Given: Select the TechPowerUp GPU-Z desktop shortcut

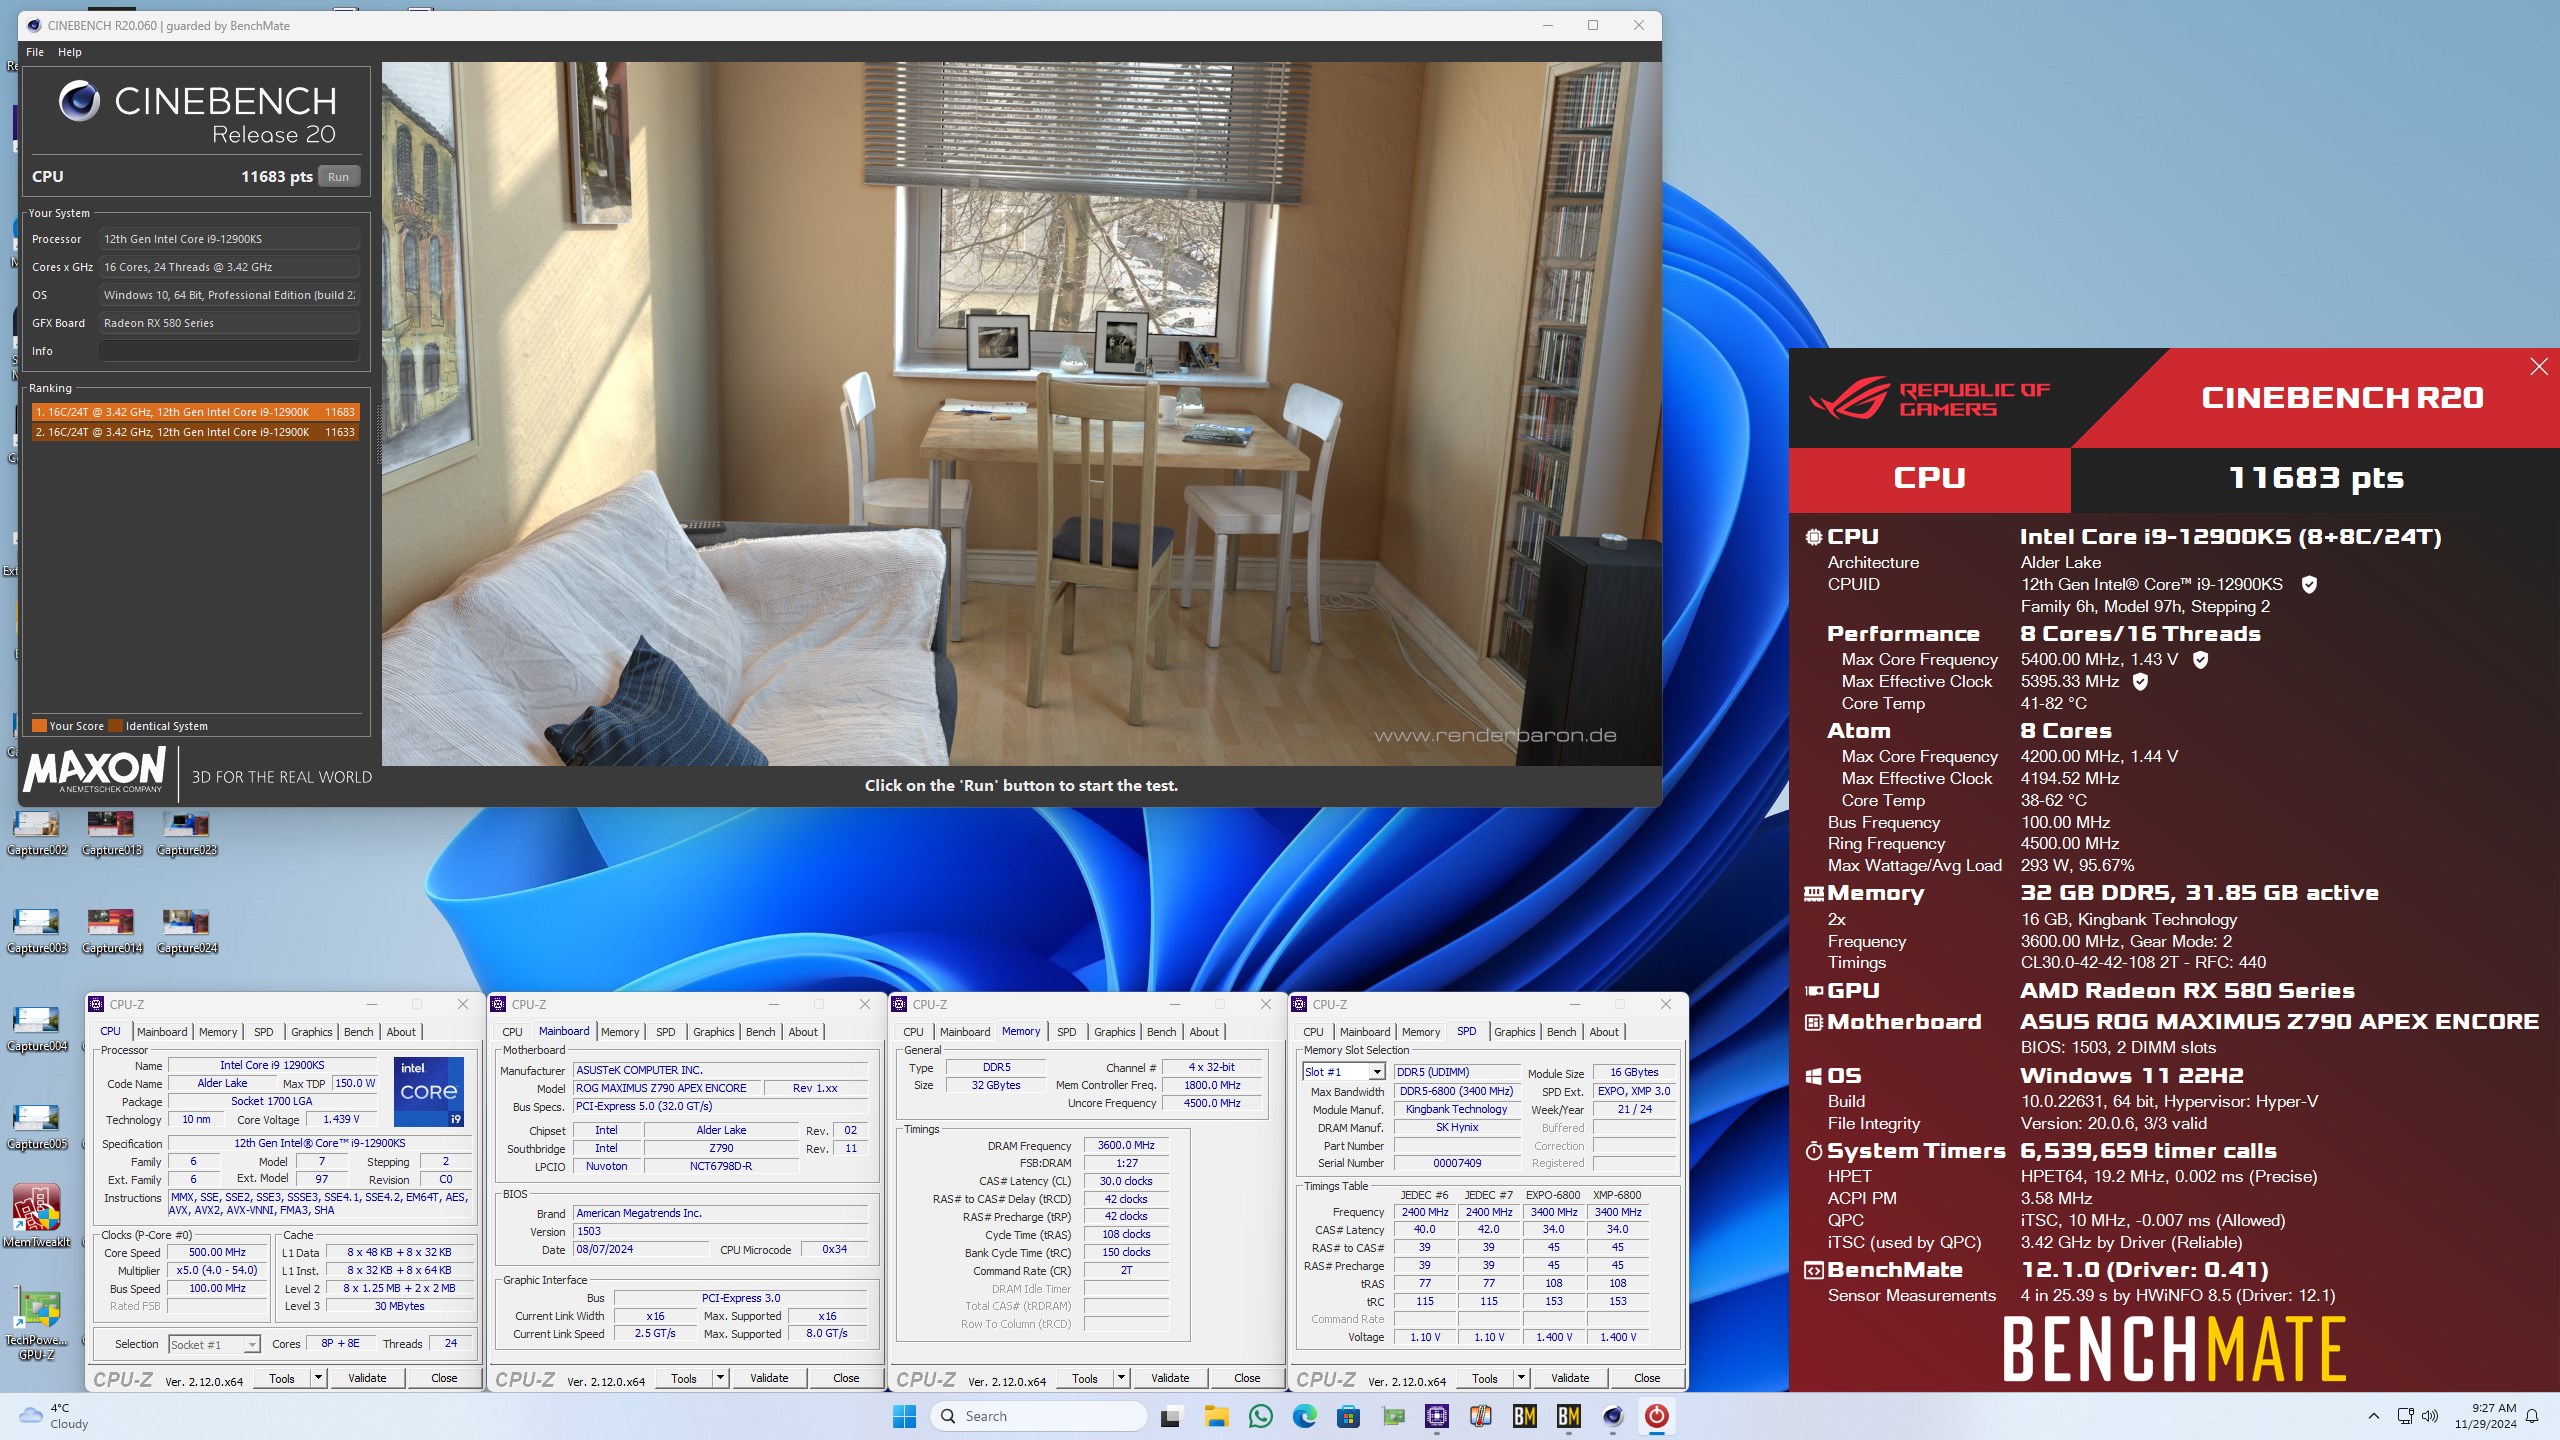Looking at the screenshot, I should click(x=37, y=1324).
